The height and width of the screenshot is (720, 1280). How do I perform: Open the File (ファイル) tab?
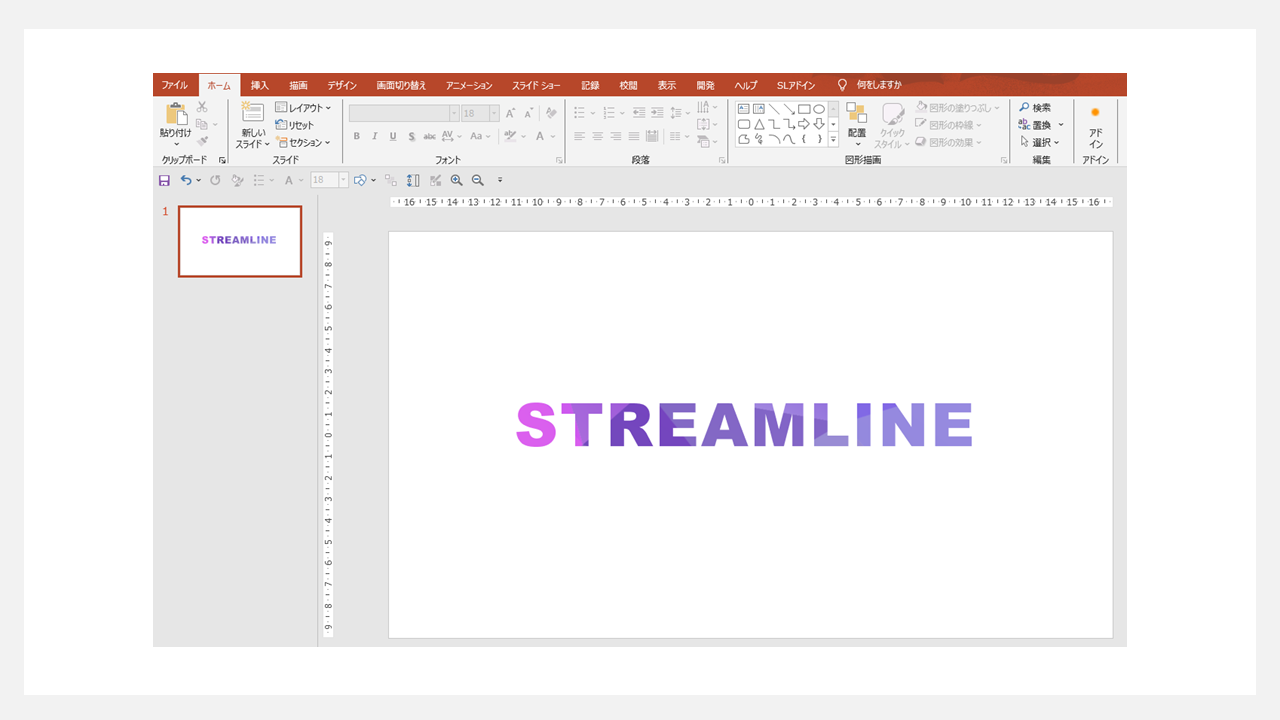pos(175,85)
